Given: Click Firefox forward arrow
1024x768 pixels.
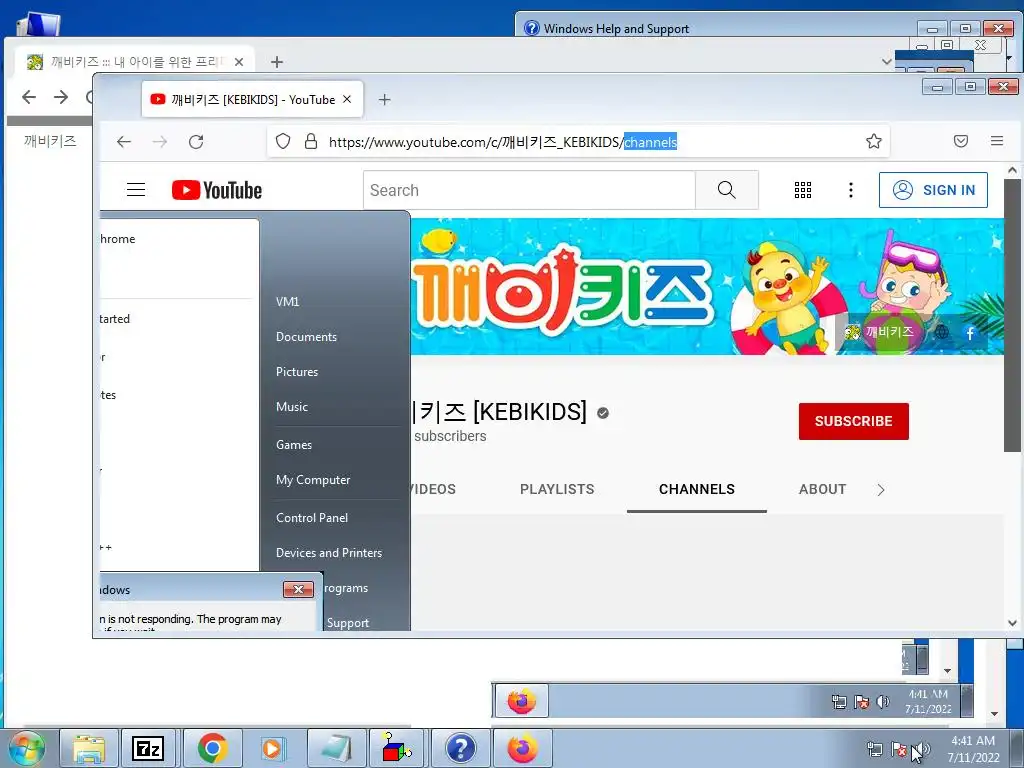Looking at the screenshot, I should click(160, 142).
